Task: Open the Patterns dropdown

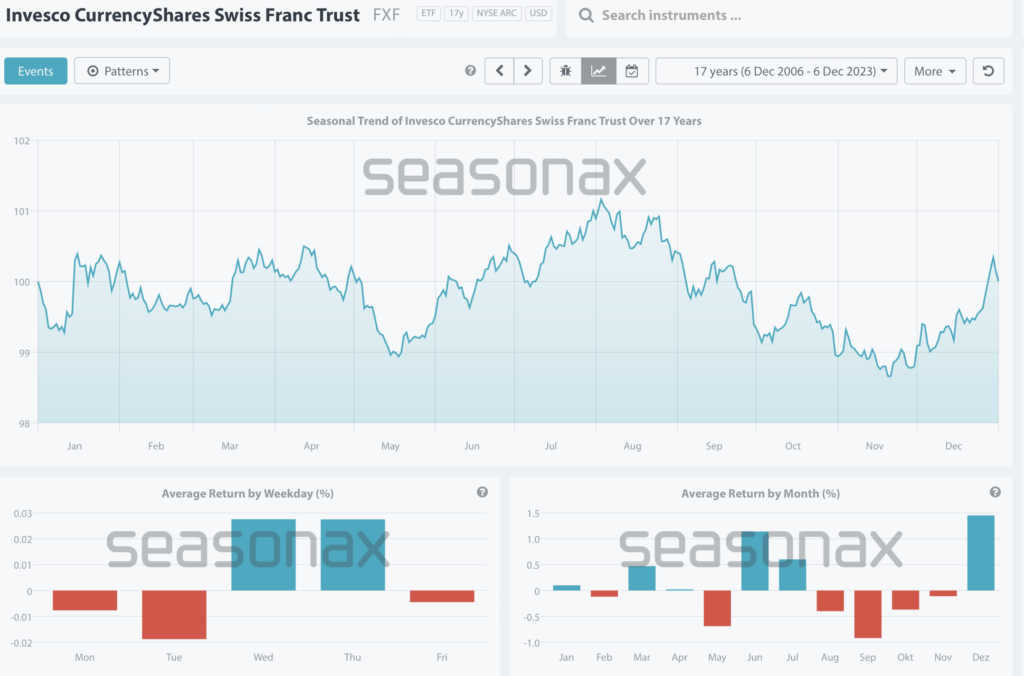Action: click(x=122, y=71)
